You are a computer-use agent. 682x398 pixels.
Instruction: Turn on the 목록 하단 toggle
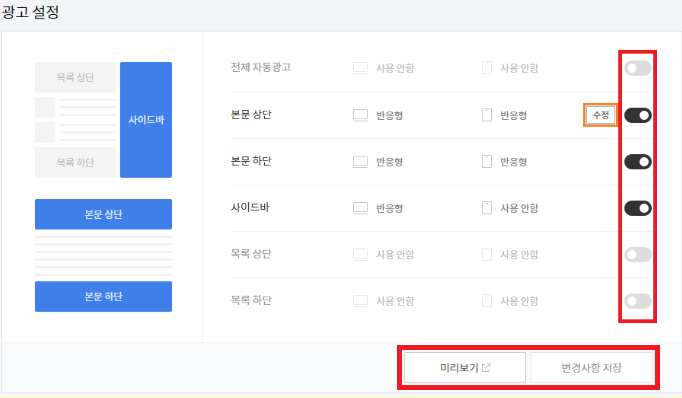coord(638,301)
